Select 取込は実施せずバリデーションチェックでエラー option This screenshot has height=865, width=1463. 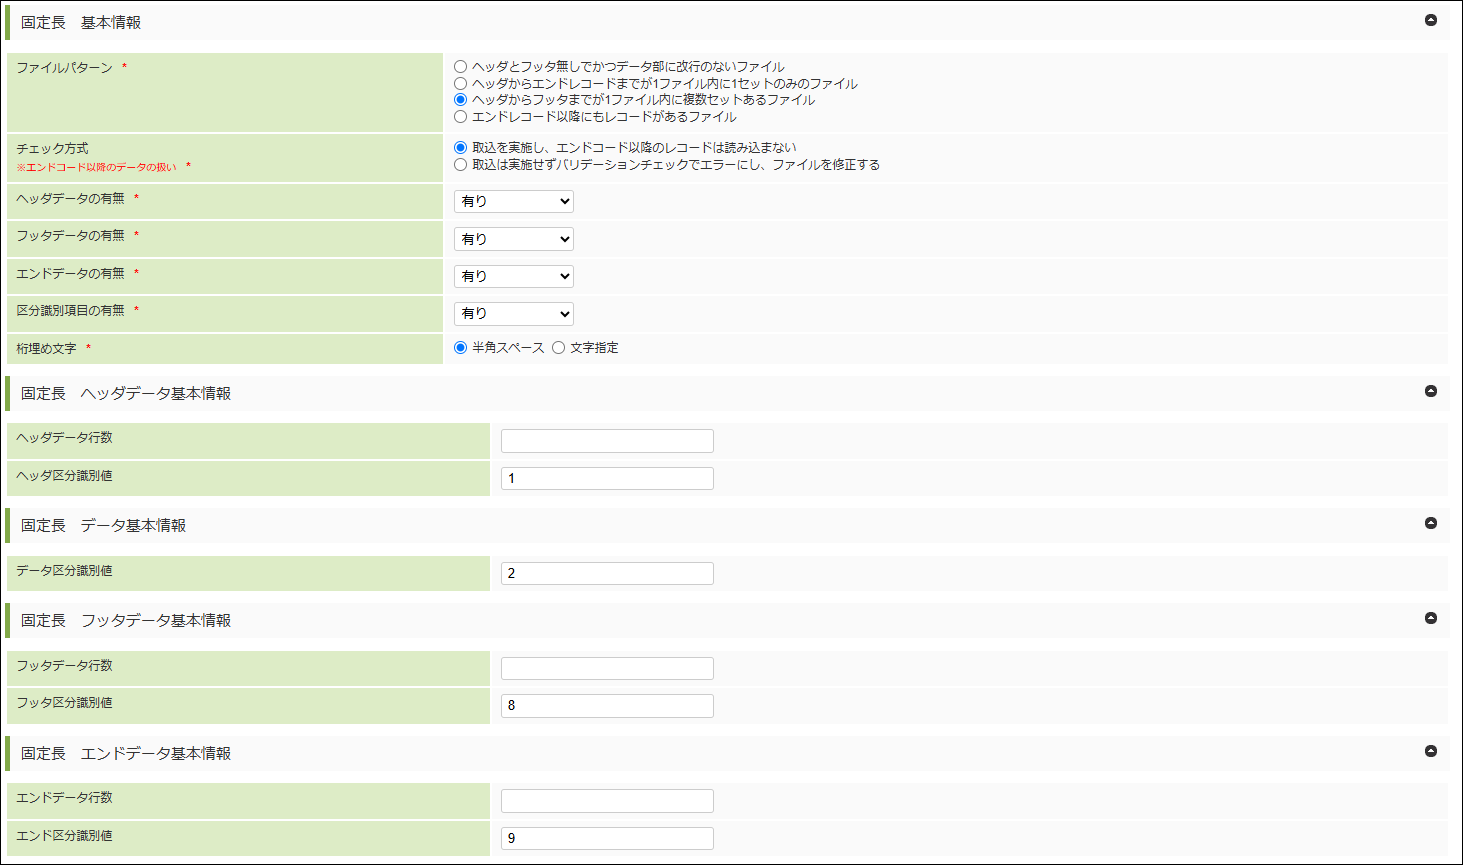(x=461, y=165)
